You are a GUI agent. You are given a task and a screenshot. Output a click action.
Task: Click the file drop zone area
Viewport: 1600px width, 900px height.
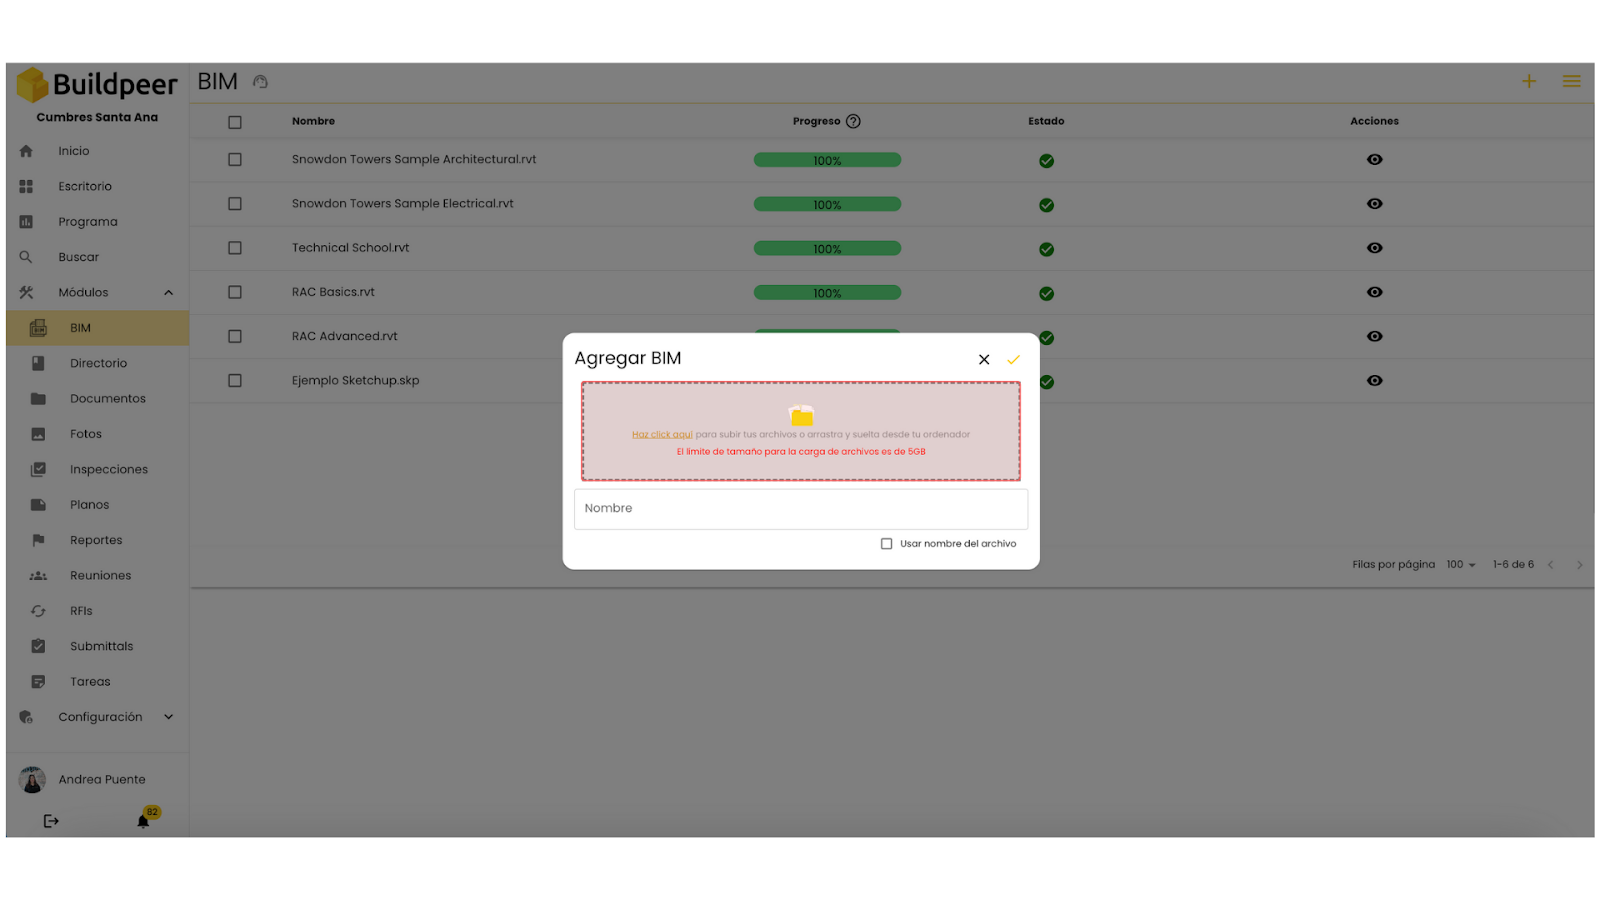(x=801, y=431)
